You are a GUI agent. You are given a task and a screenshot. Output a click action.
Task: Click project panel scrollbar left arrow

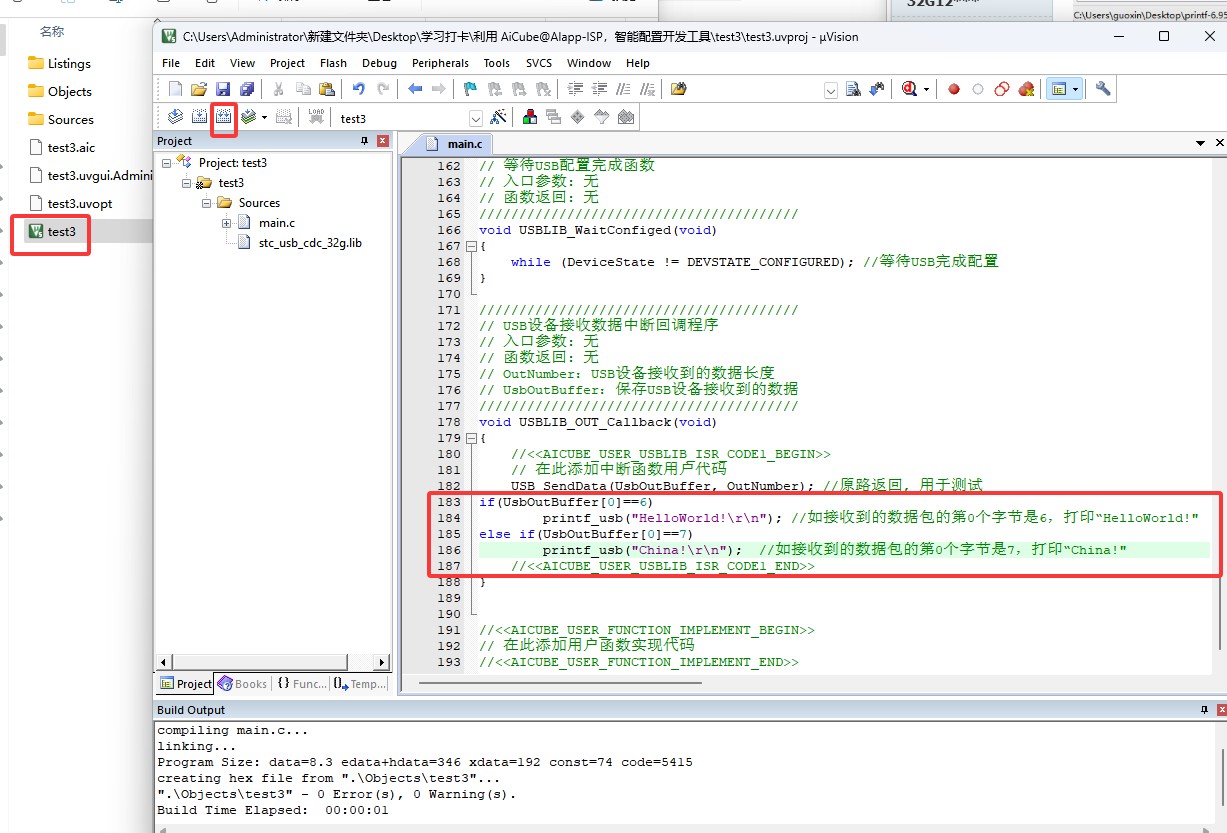click(x=165, y=662)
